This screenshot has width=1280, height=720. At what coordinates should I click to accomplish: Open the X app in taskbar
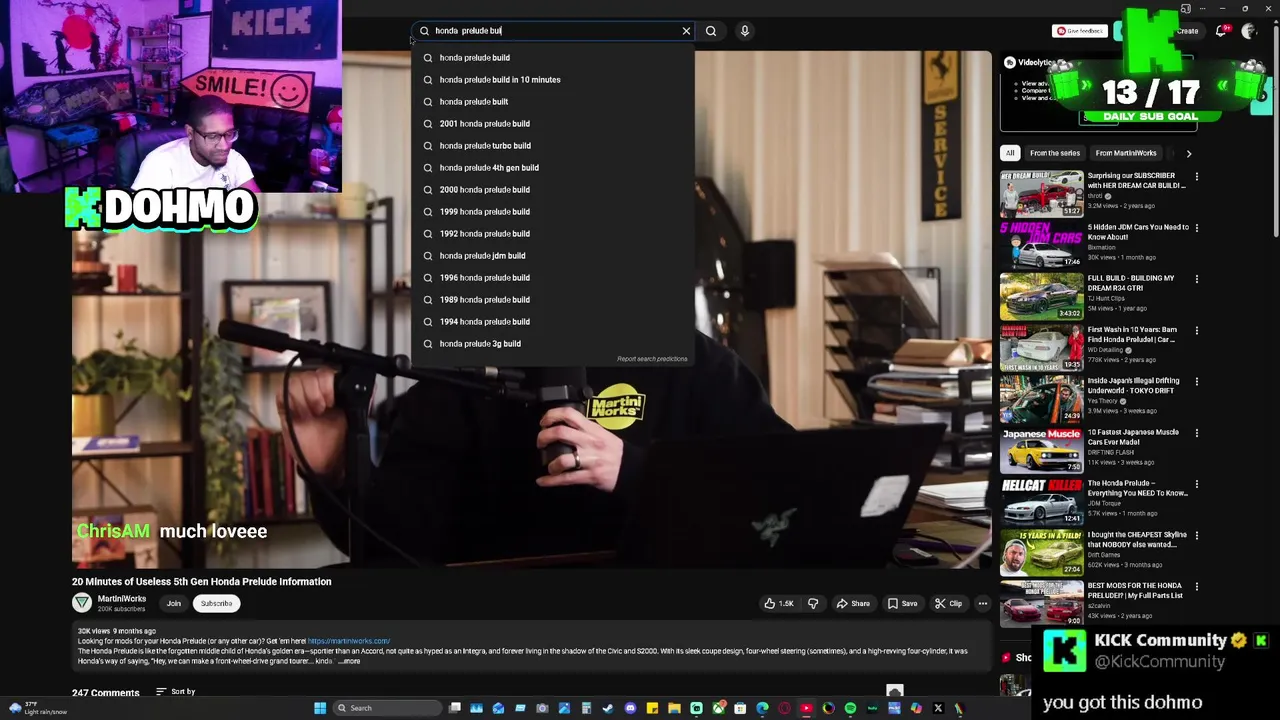(x=938, y=708)
